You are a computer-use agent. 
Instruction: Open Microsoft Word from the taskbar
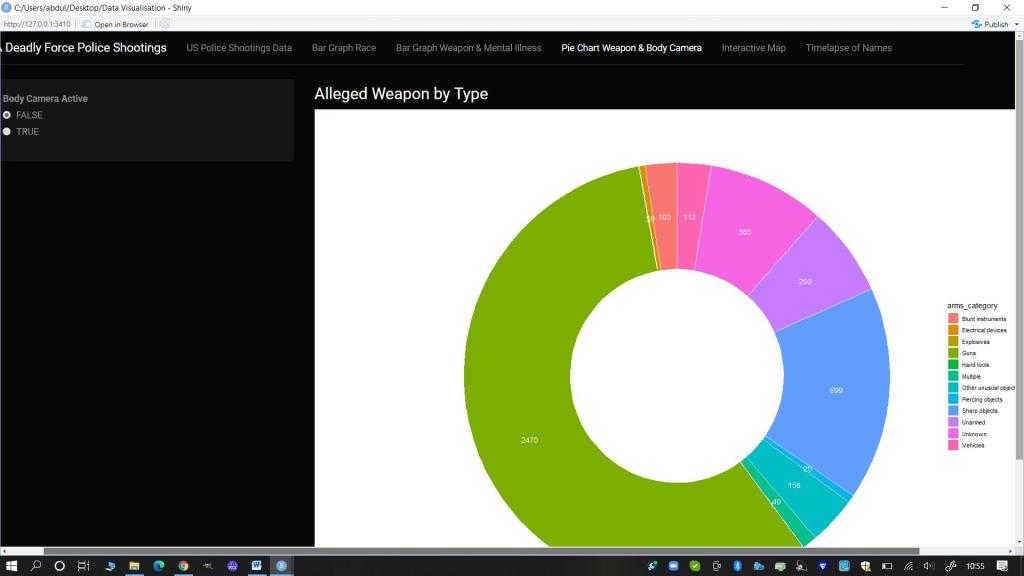pyautogui.click(x=257, y=566)
